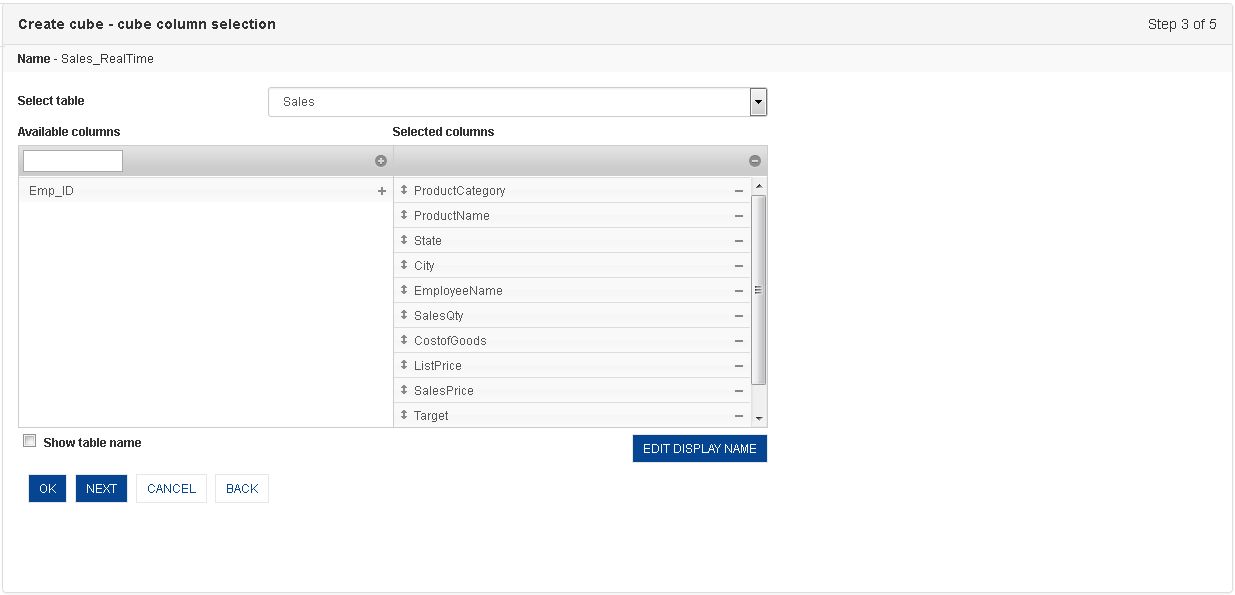Focus the available columns search field

[x=73, y=161]
